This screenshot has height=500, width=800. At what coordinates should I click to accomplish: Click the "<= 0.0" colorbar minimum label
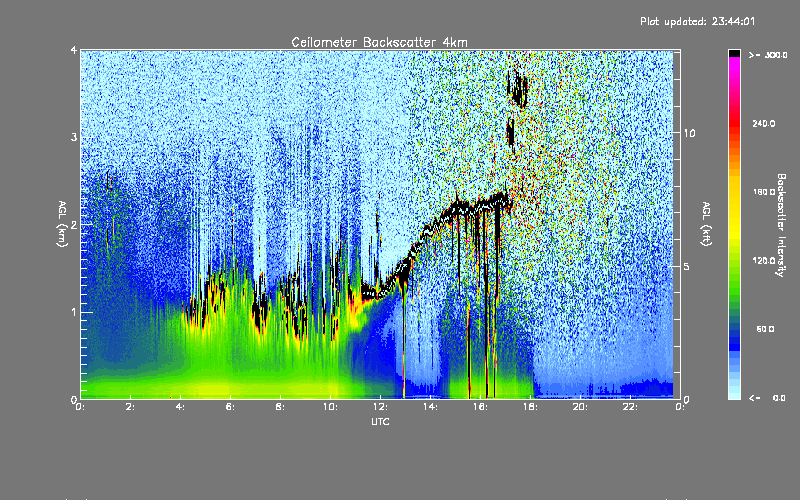(x=767, y=398)
